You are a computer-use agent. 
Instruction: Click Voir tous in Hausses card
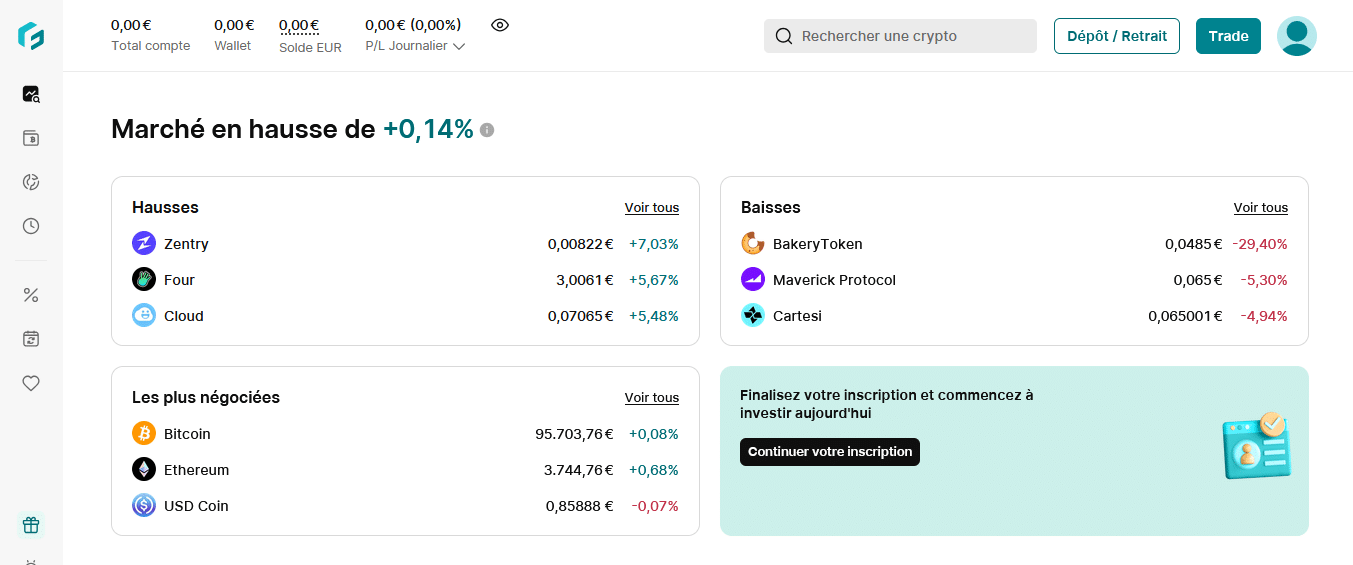coord(652,208)
